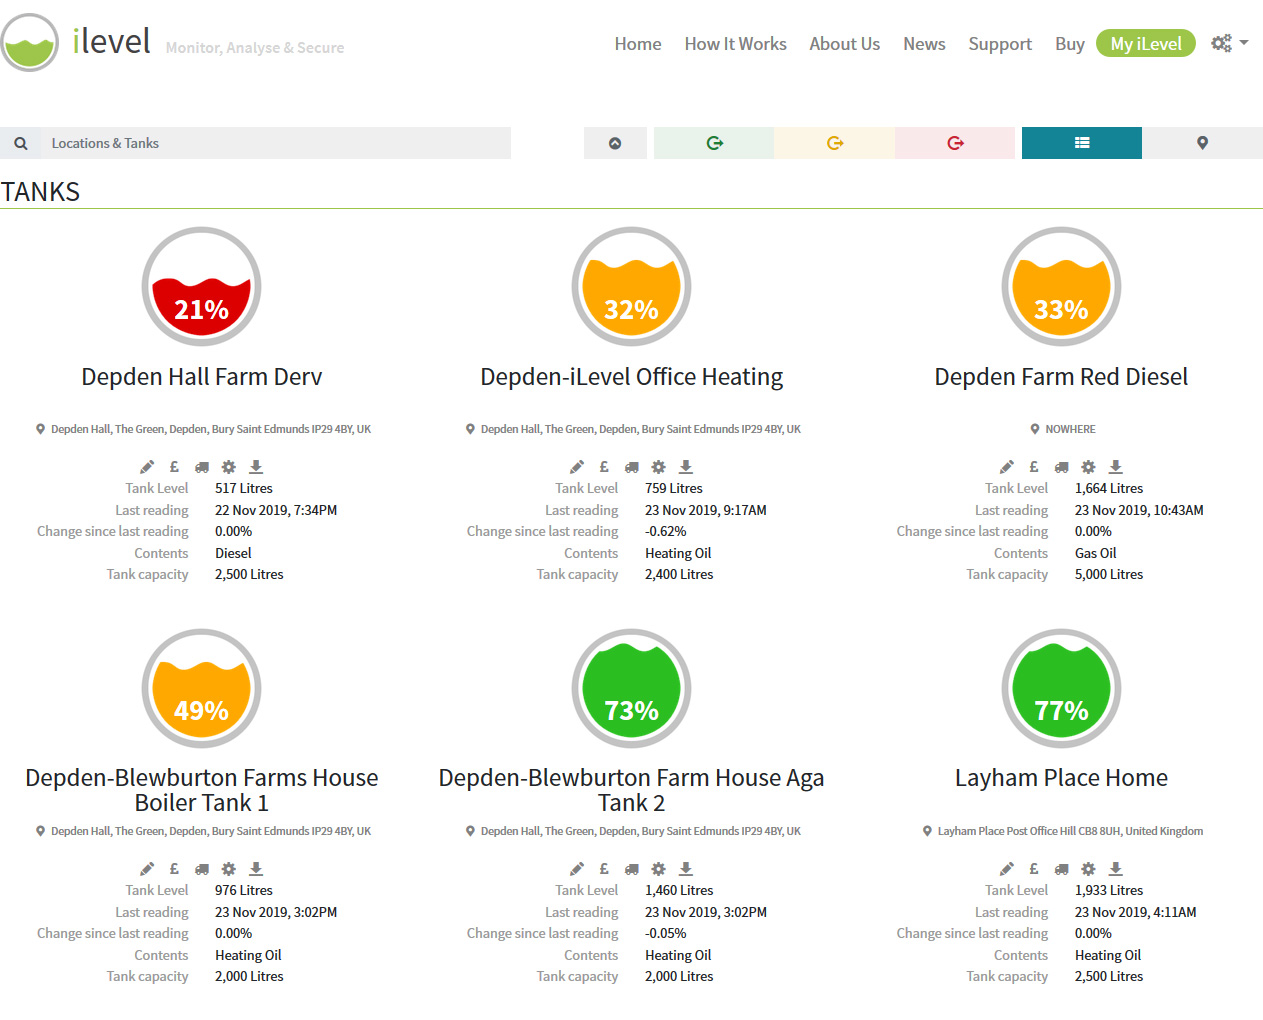Image resolution: width=1263 pixels, height=1020 pixels.
Task: Open gear settings for Depden-iLevel Office Heating
Action: pyautogui.click(x=659, y=467)
